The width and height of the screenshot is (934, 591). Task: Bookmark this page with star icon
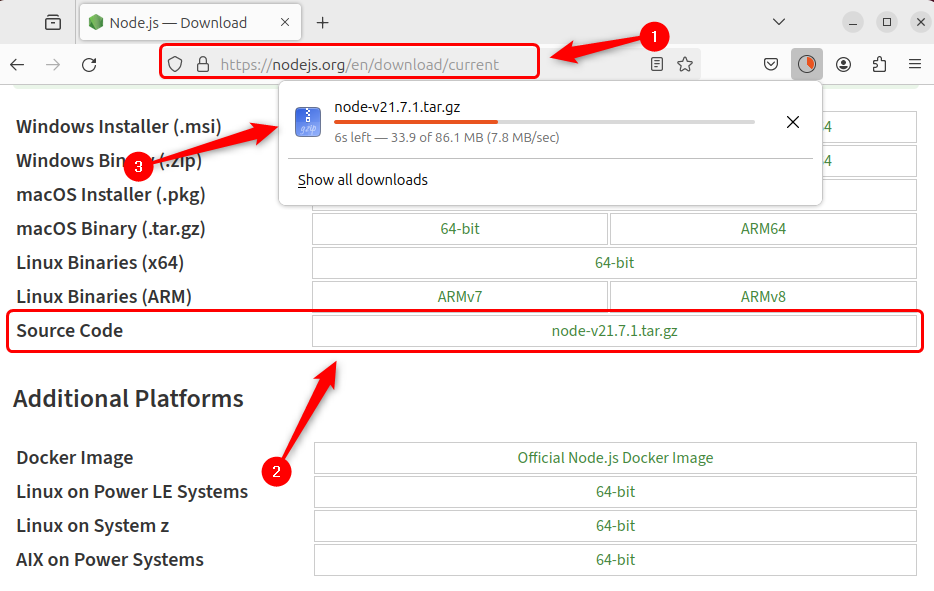685,64
